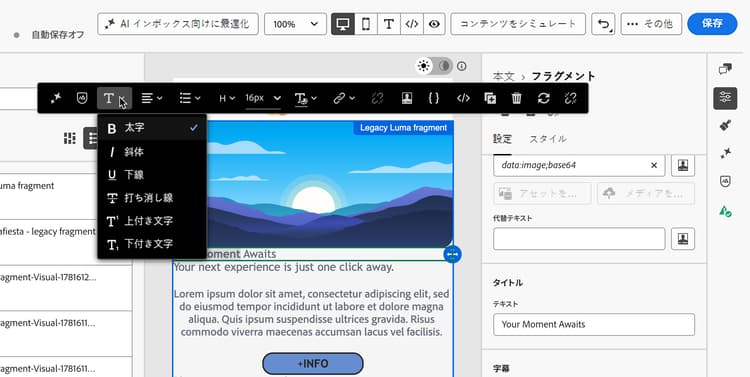The height and width of the screenshot is (377, 750).
Task: Switch to plain text view
Action: click(x=389, y=24)
